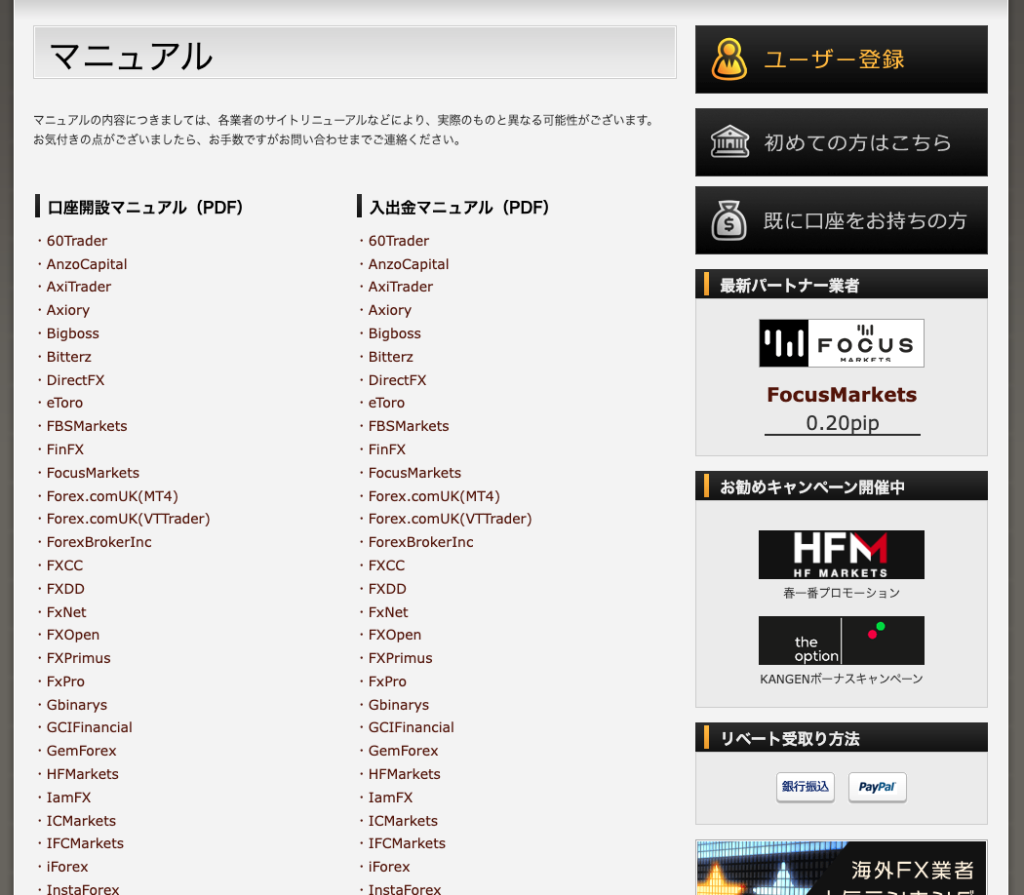The height and width of the screenshot is (895, 1024).
Task: Open the 海外FX業者 banner image
Action: pyautogui.click(x=841, y=868)
